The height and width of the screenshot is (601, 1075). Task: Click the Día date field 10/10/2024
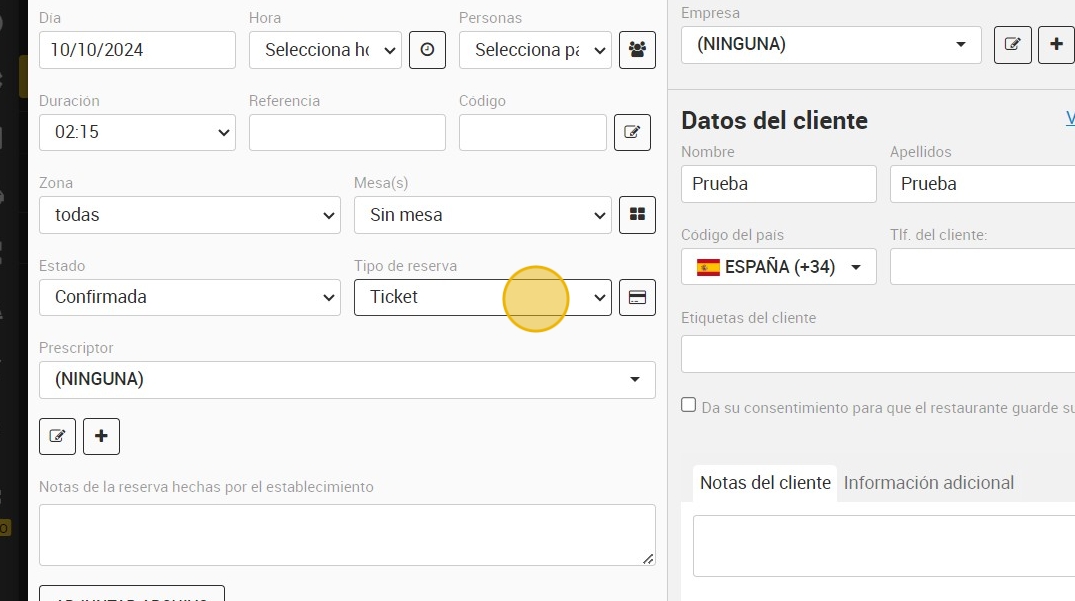137,50
